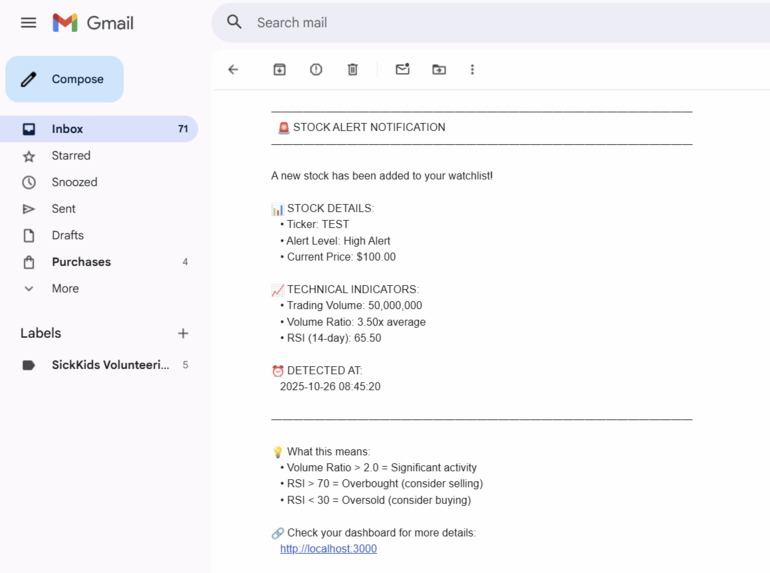Expand the More sidebar section
Viewport: 770px width, 573px height.
coord(65,288)
